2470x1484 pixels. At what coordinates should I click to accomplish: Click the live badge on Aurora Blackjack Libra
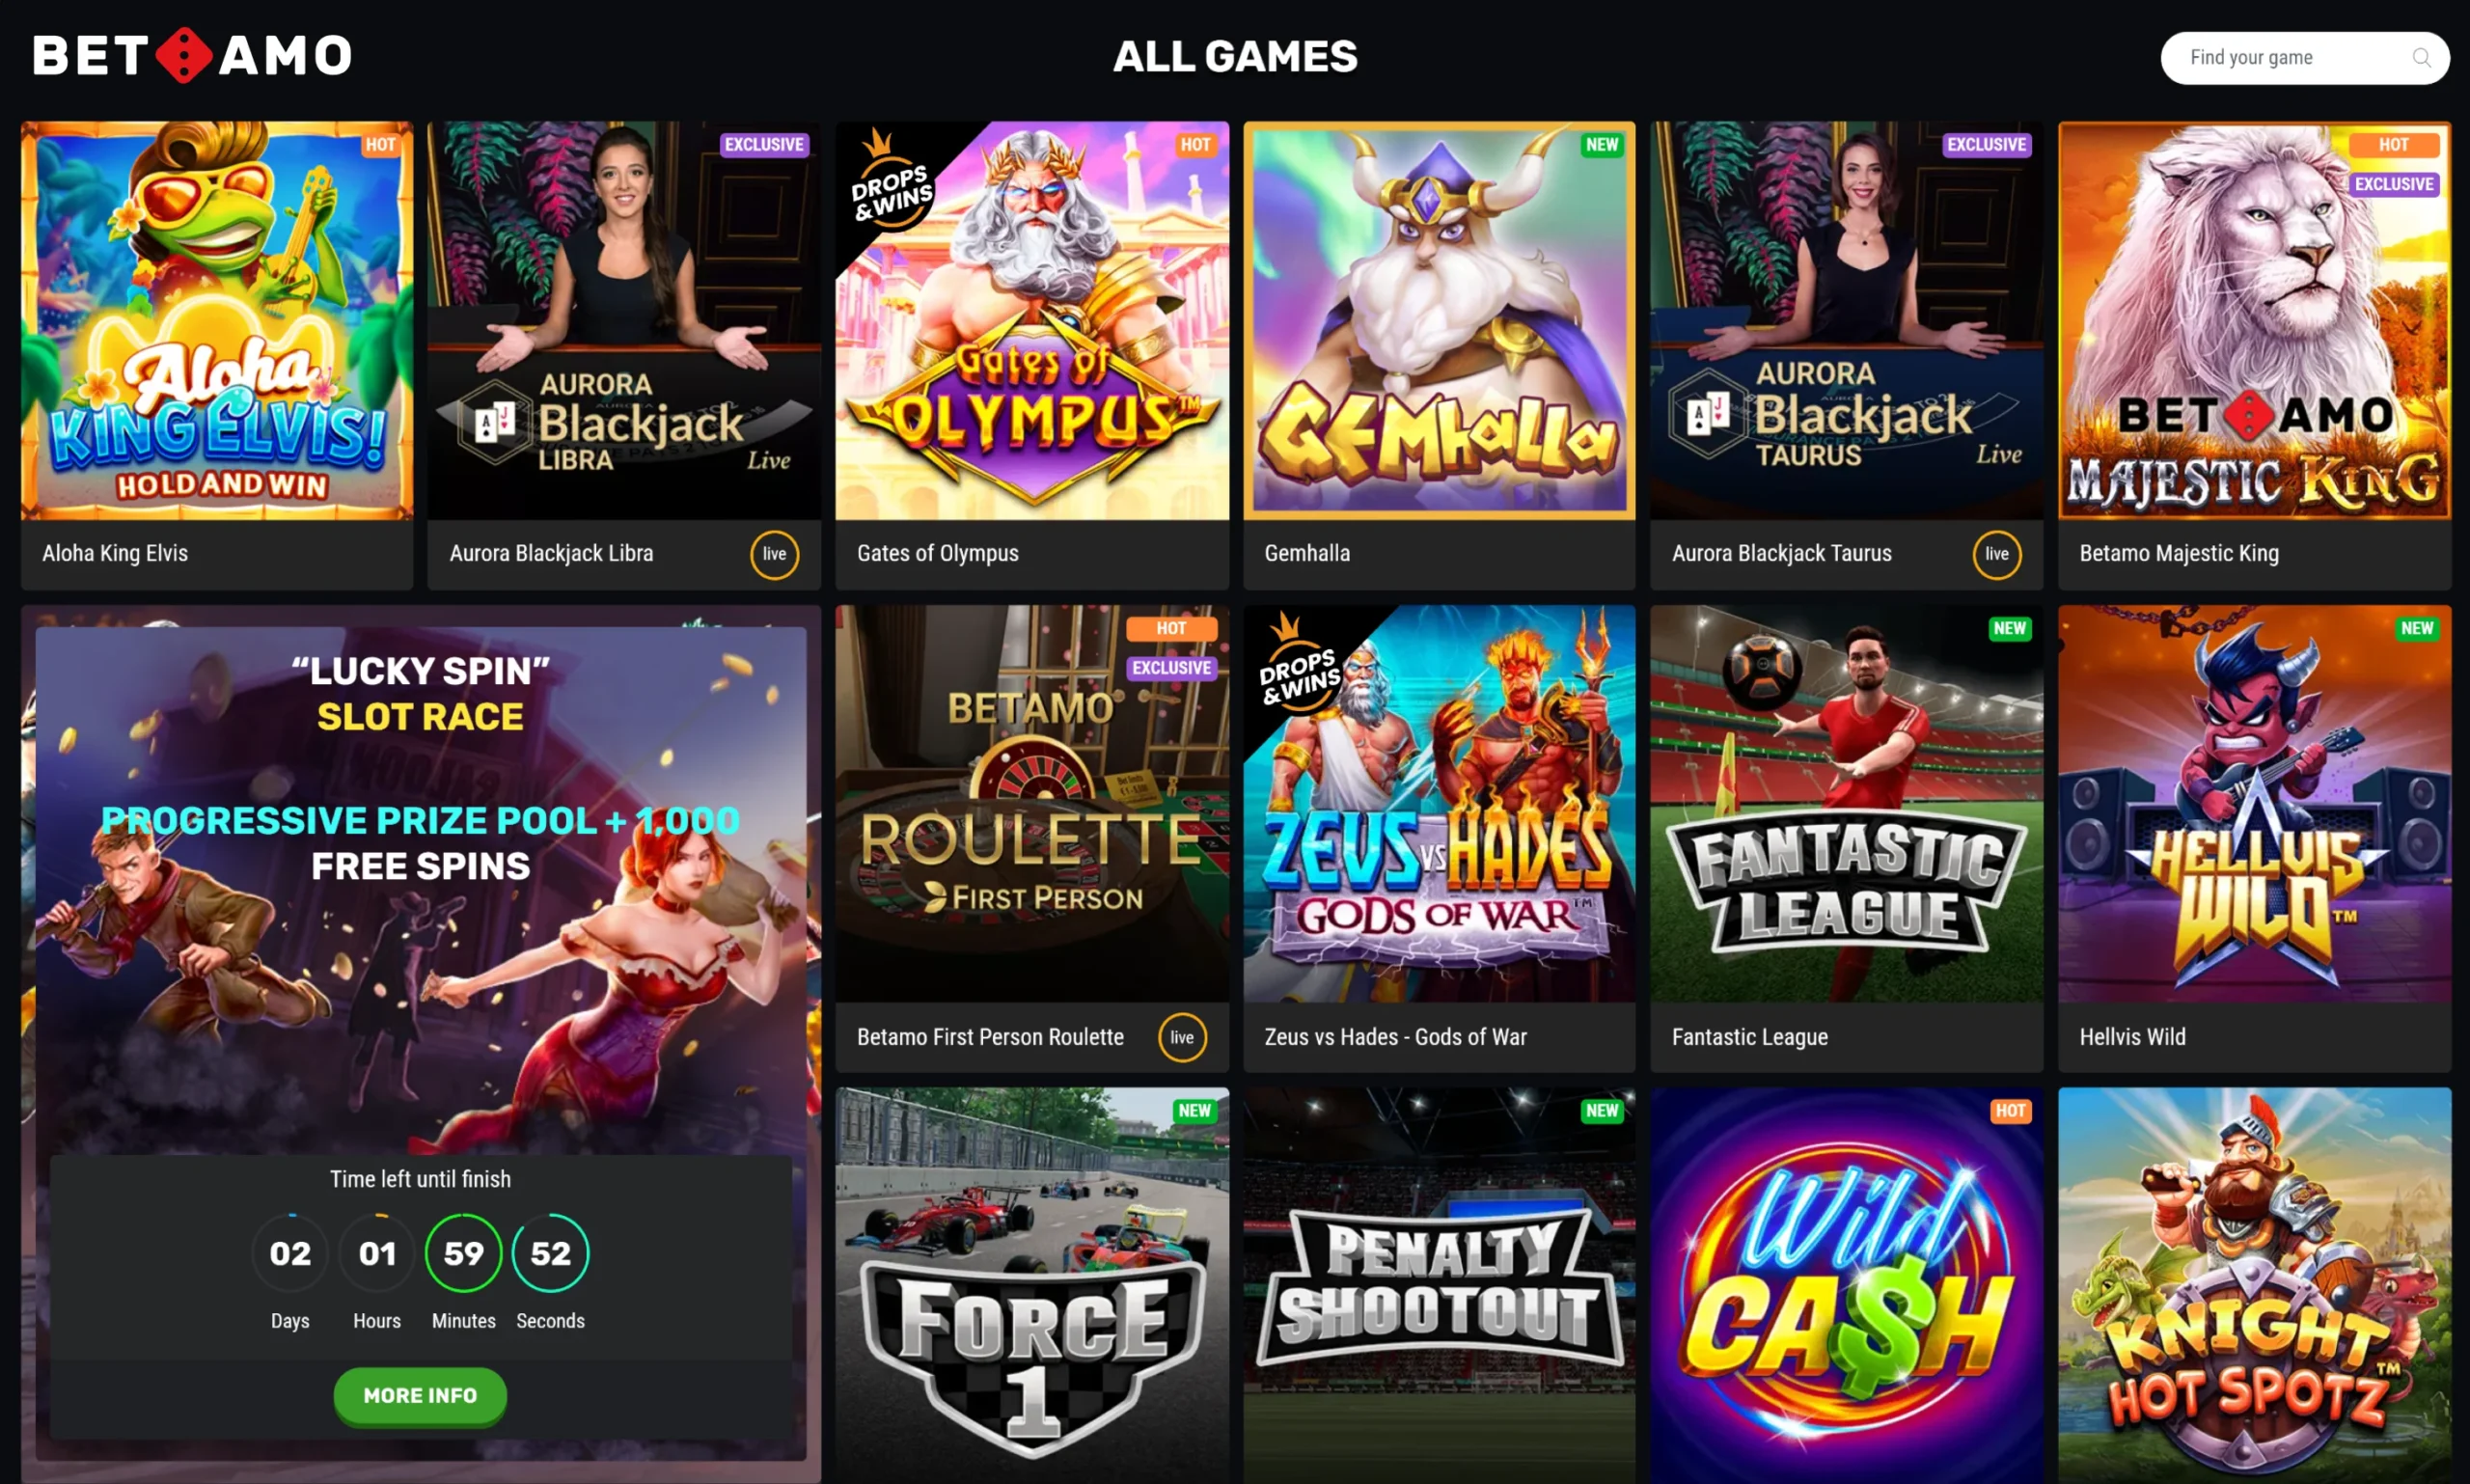(774, 554)
